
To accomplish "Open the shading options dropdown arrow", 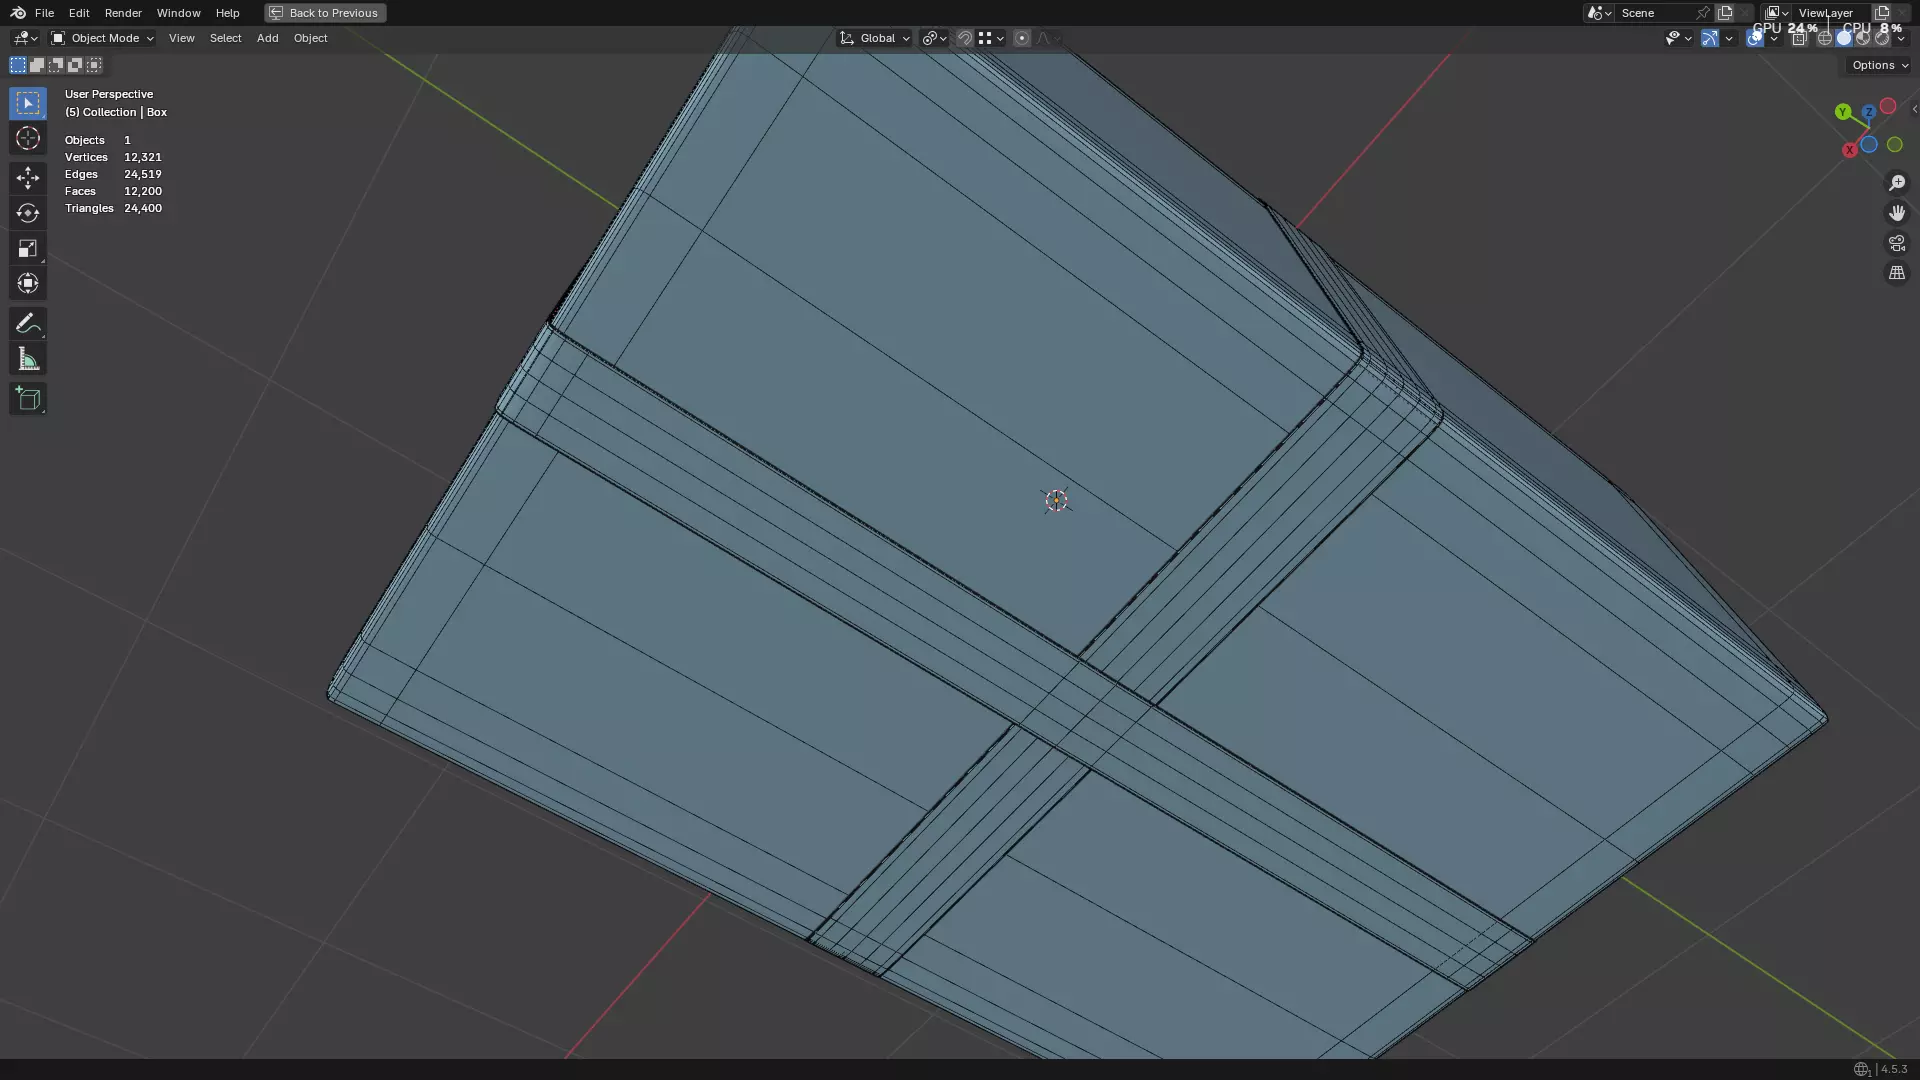I will click(1901, 38).
